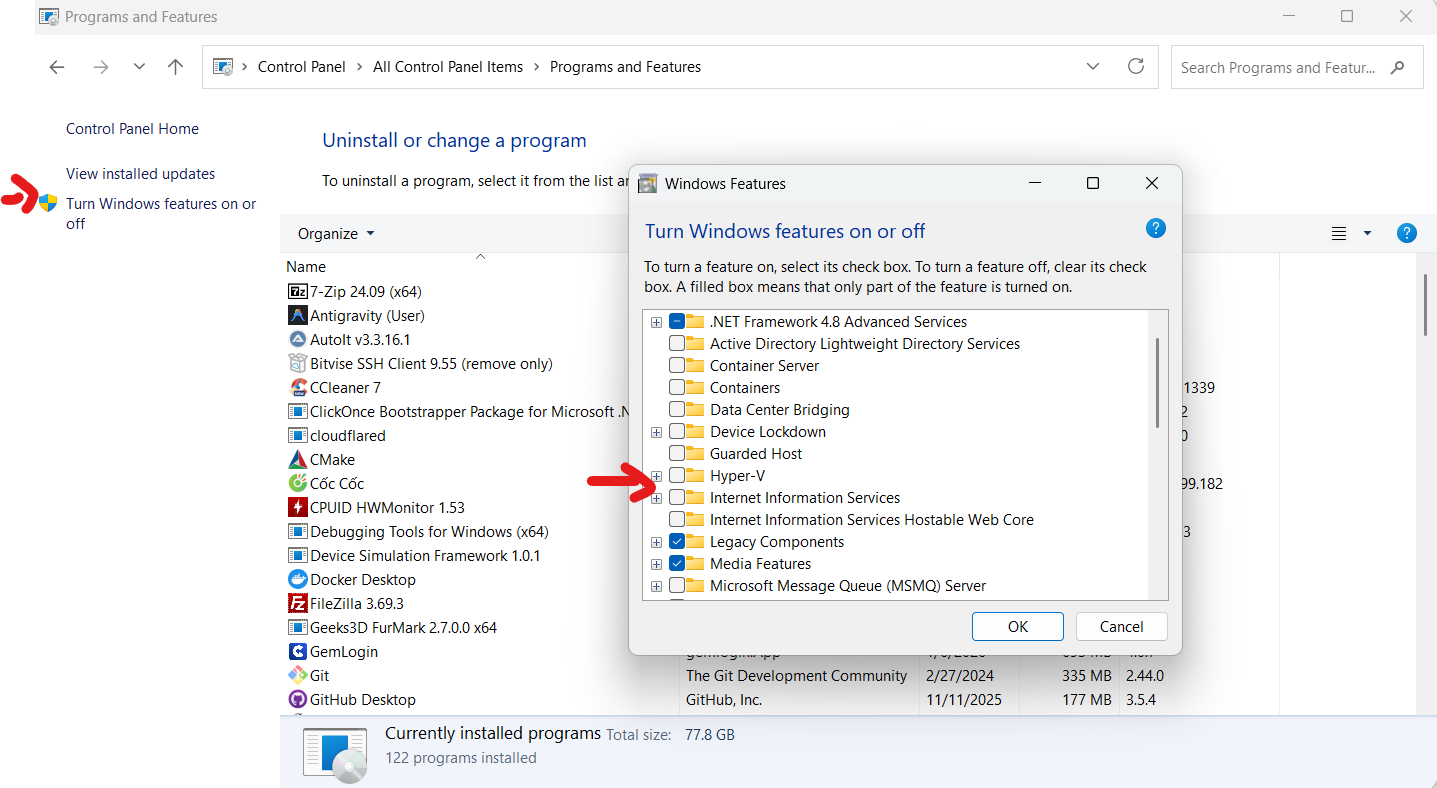Expand the Legacy Components tree node
This screenshot has height=788, width=1437.
point(657,542)
